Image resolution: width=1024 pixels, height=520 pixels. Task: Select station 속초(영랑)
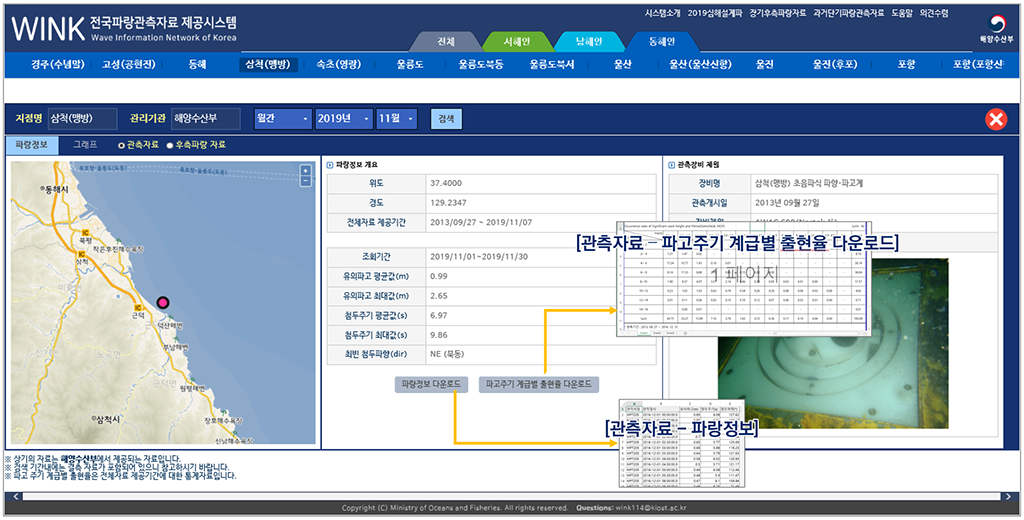click(338, 65)
